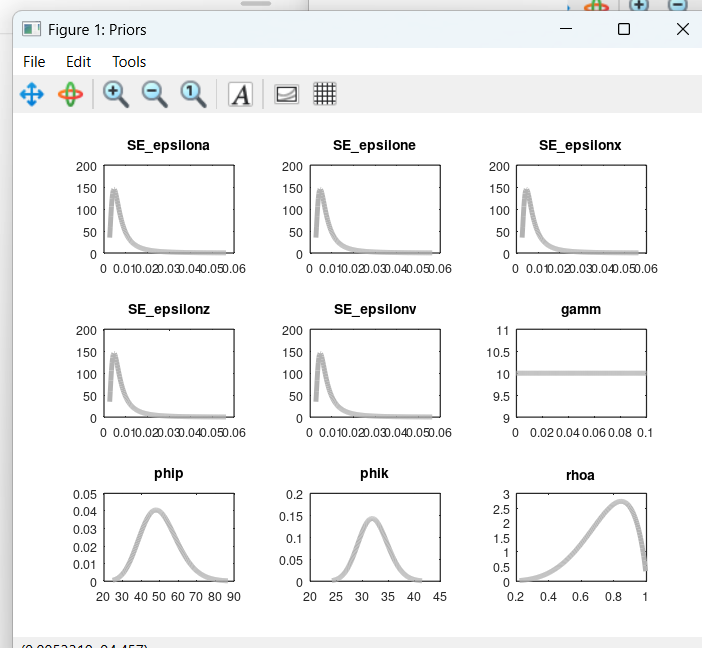
Task: Choose the Insert Text 'A' tool
Action: tap(240, 95)
